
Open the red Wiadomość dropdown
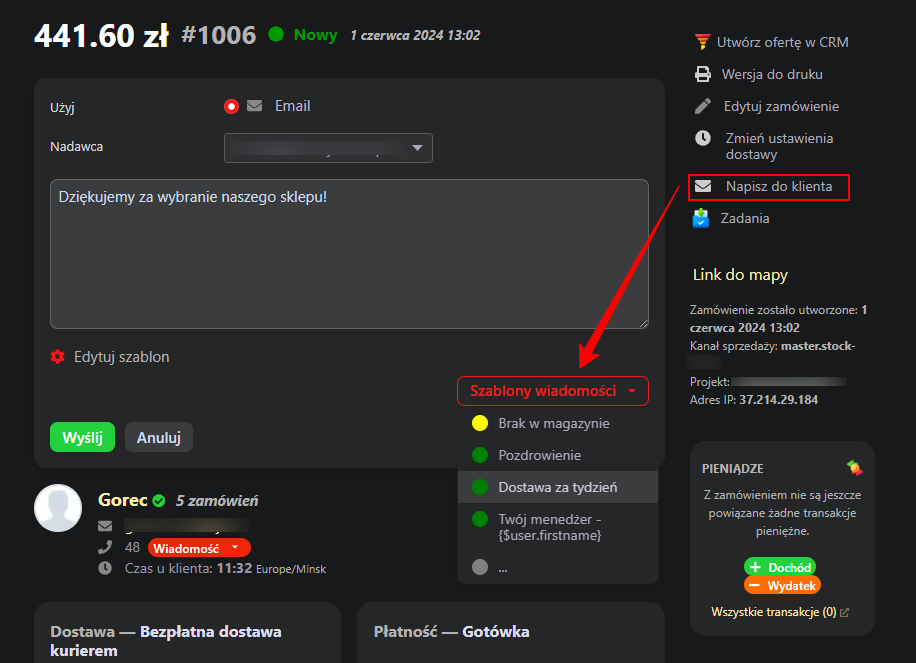coord(199,548)
